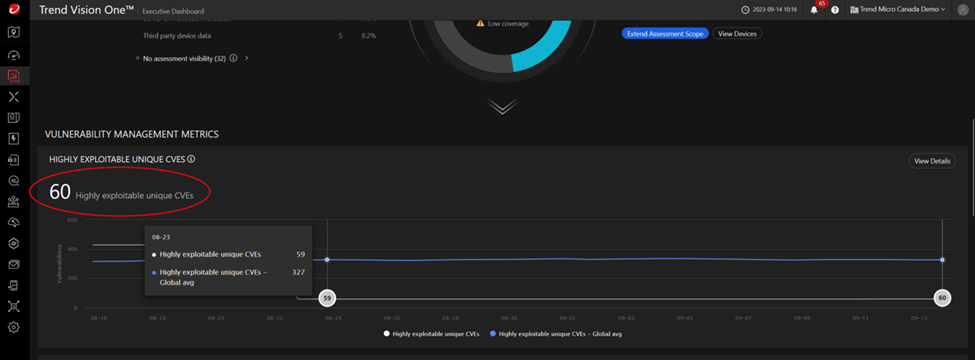Open the lightning bolt sidebar icon
Screen dimensions: 975x360
click(14, 138)
